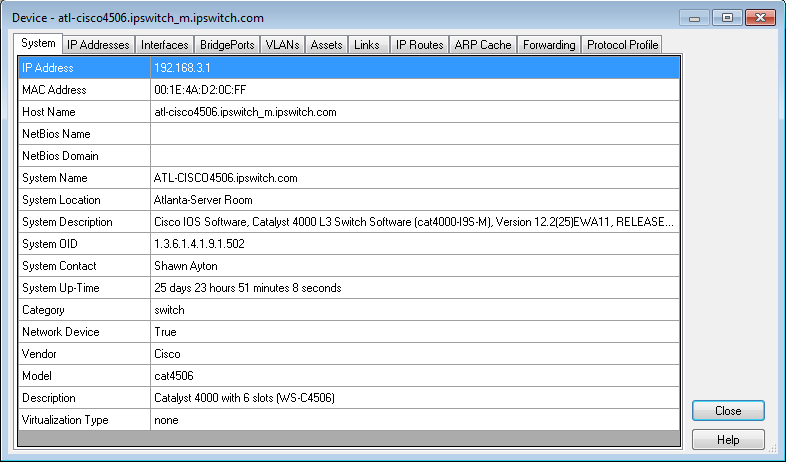Select the System OID row label
Image resolution: width=786 pixels, height=462 pixels.
click(84, 244)
